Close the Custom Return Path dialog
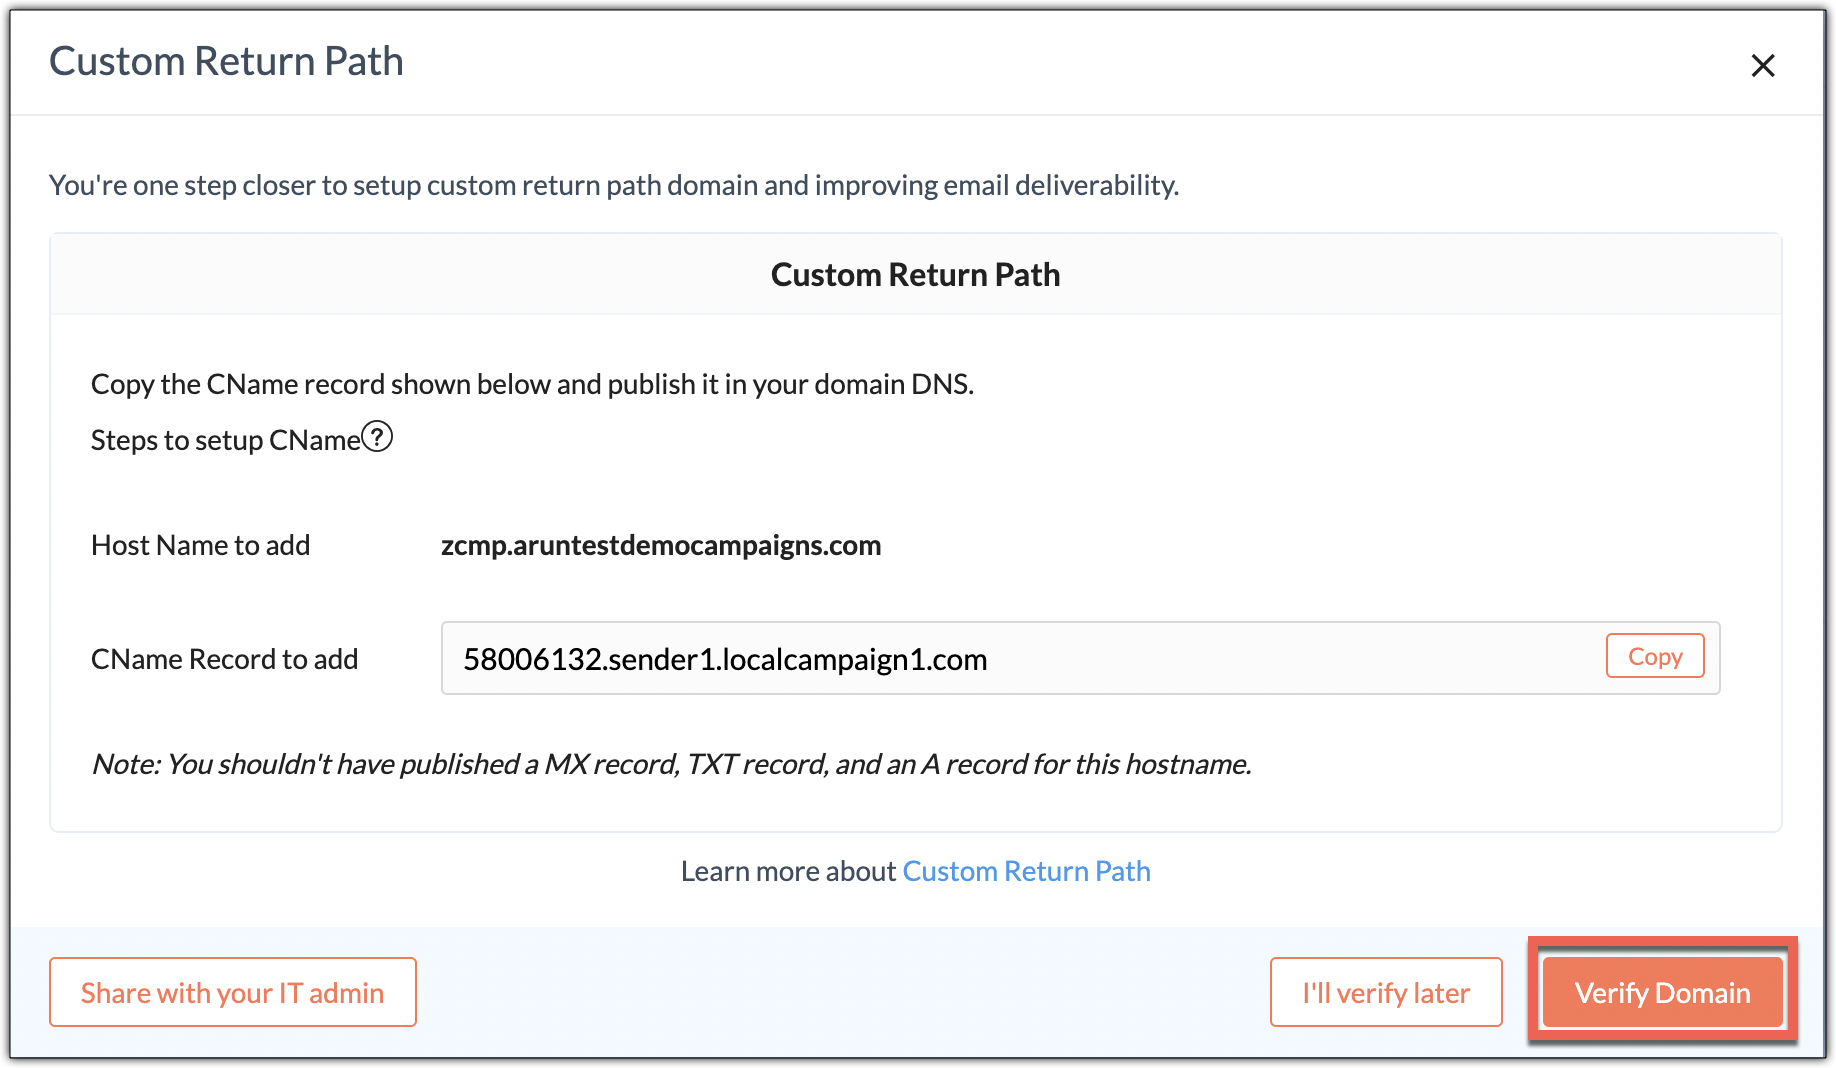This screenshot has width=1836, height=1068. coord(1762,66)
